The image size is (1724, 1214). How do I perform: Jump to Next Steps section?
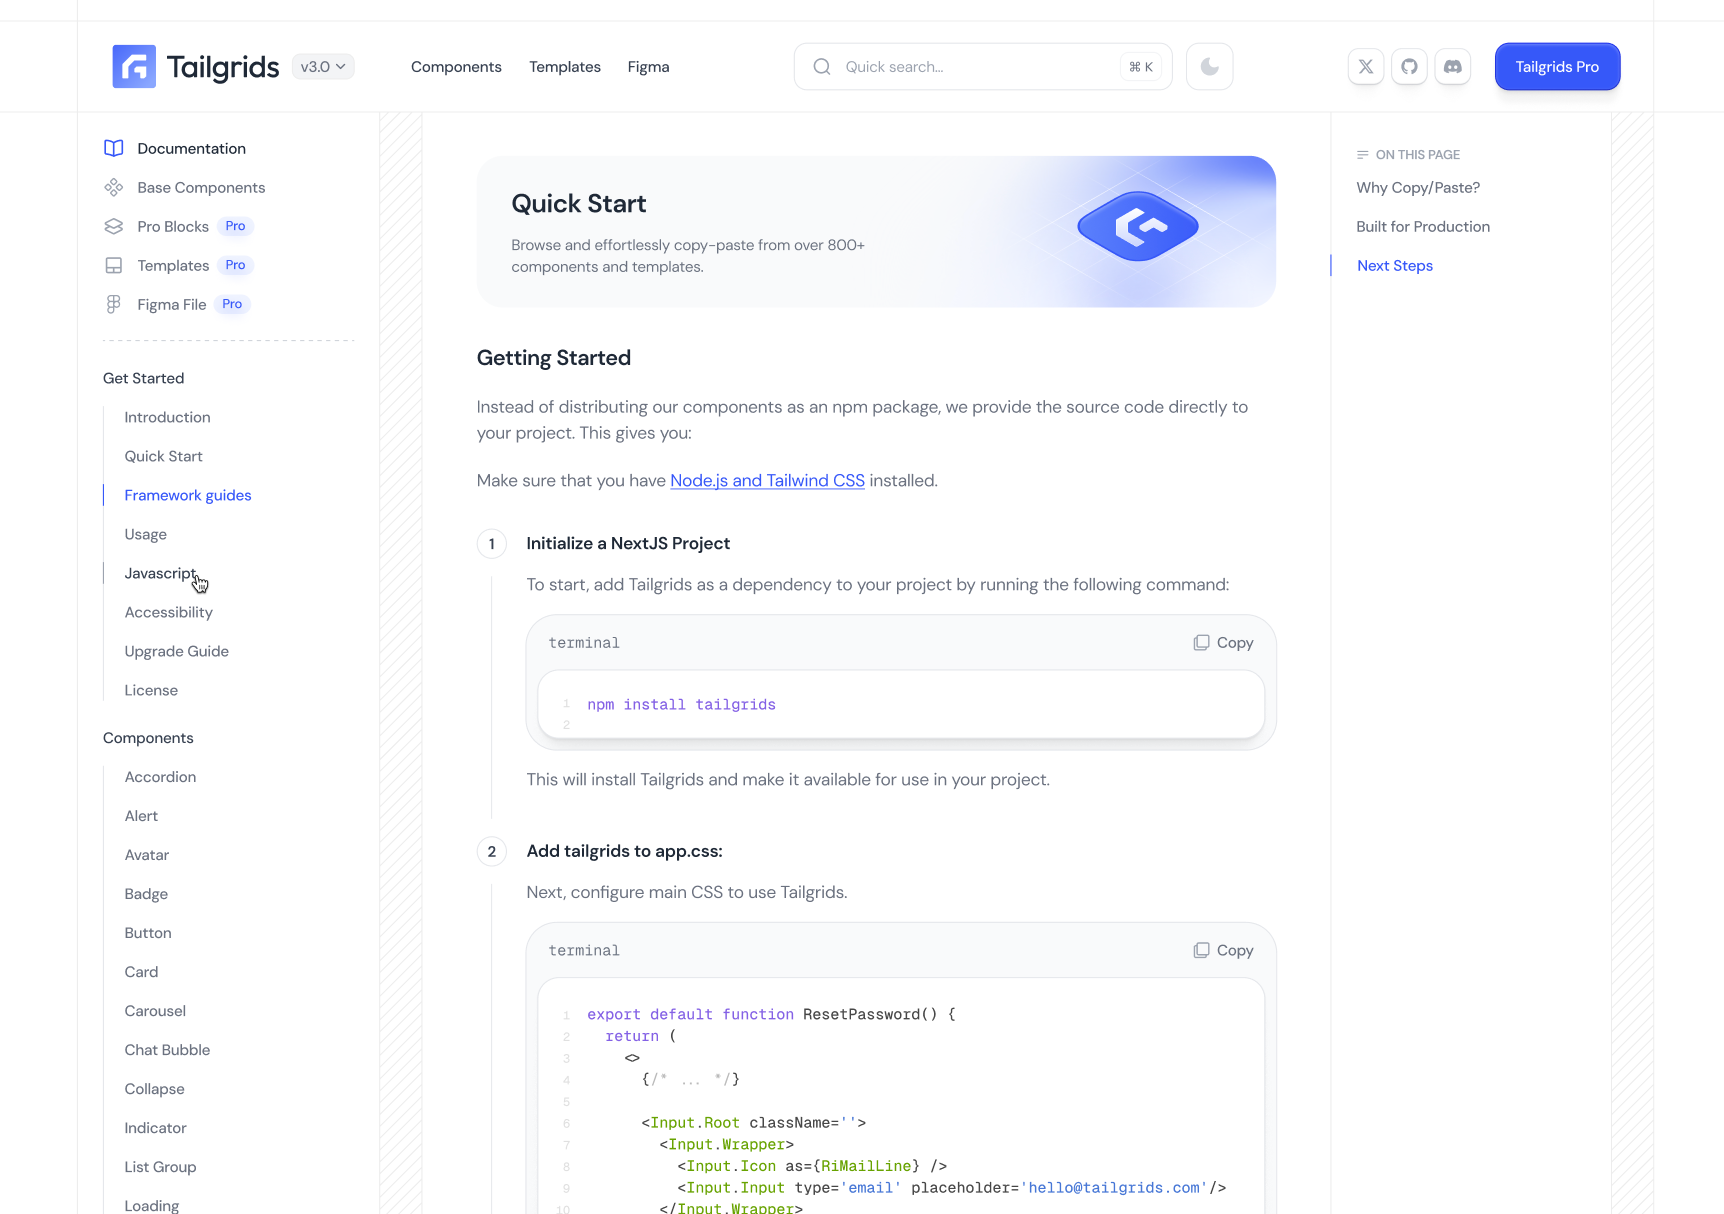click(x=1395, y=265)
